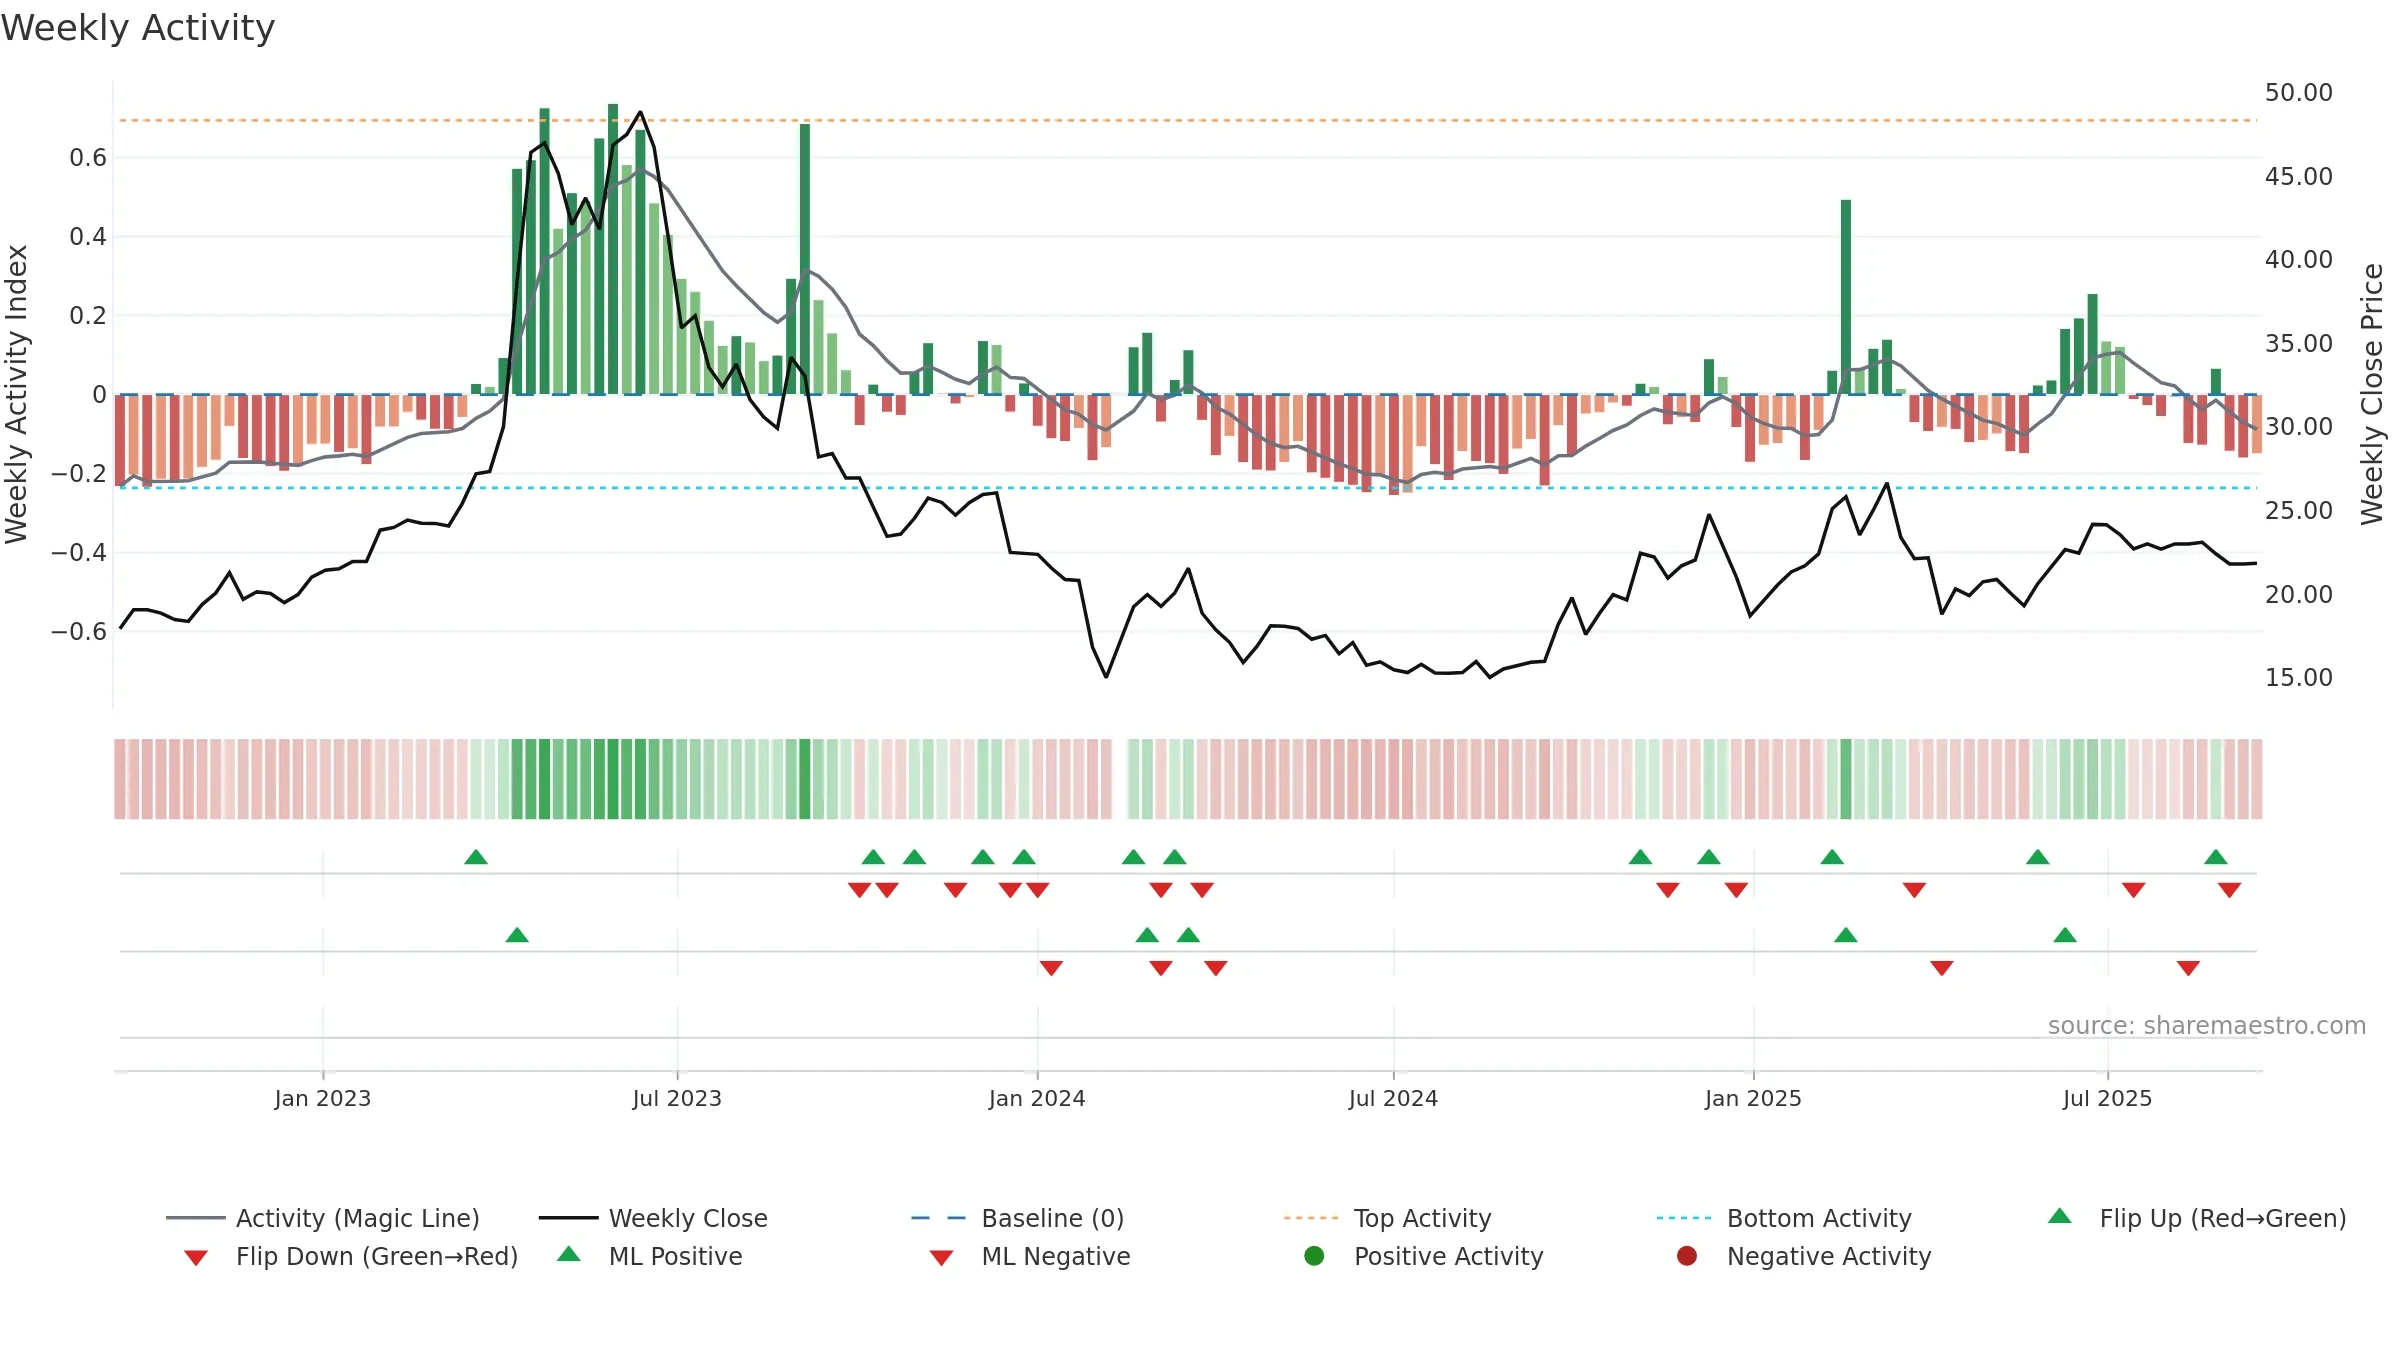Click the Weekly Close black line swatch
2400x1350 pixels.
click(x=568, y=1218)
